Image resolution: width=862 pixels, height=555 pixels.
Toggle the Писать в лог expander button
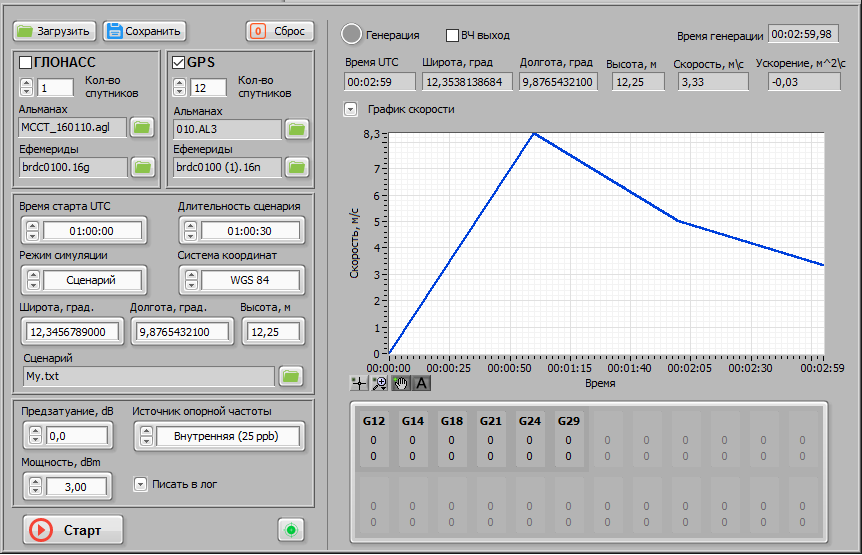tap(140, 484)
